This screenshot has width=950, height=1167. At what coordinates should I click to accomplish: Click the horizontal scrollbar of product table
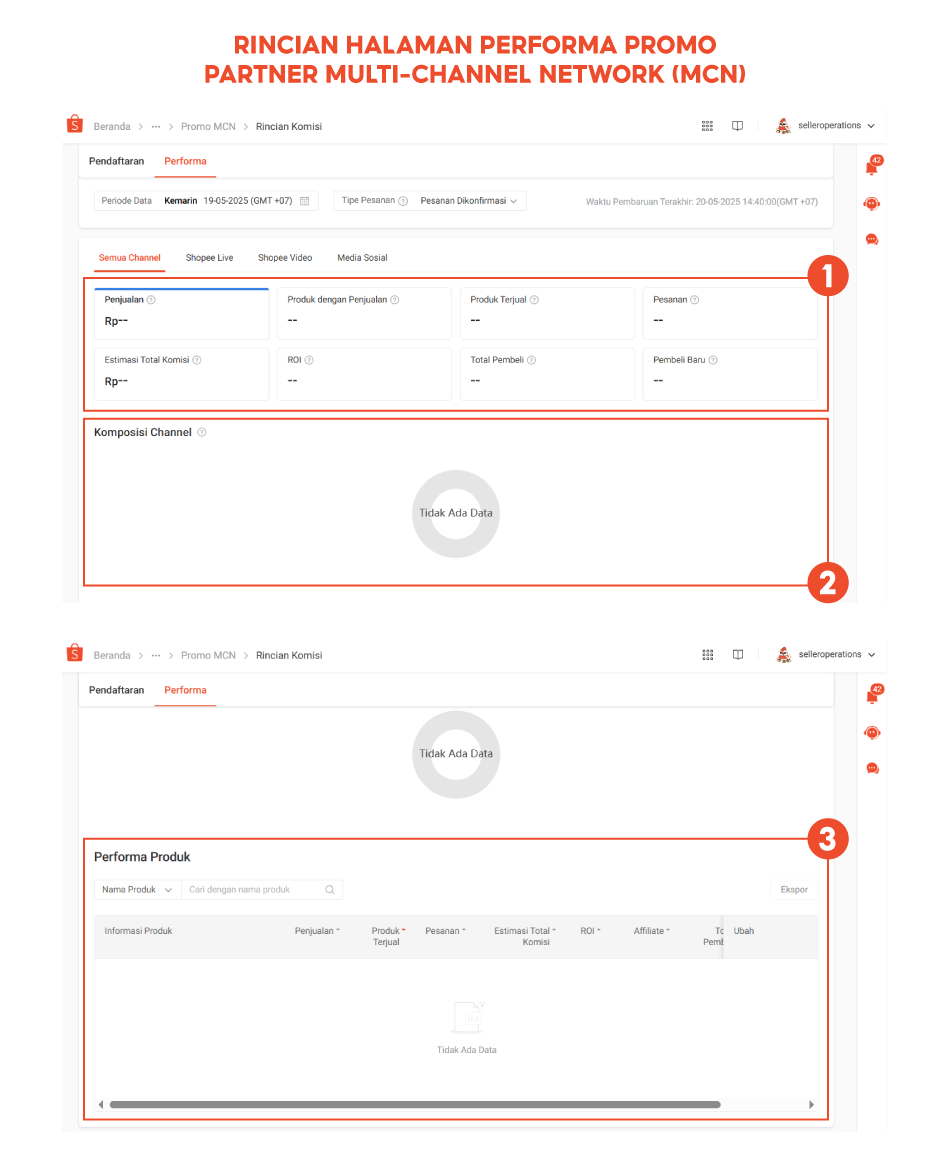tap(415, 1104)
